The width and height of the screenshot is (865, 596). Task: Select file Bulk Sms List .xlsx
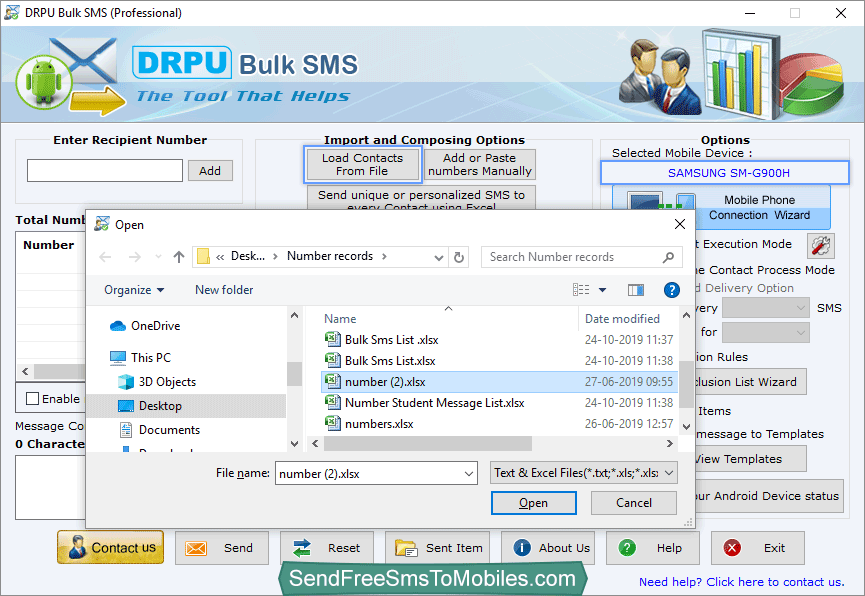point(499,340)
